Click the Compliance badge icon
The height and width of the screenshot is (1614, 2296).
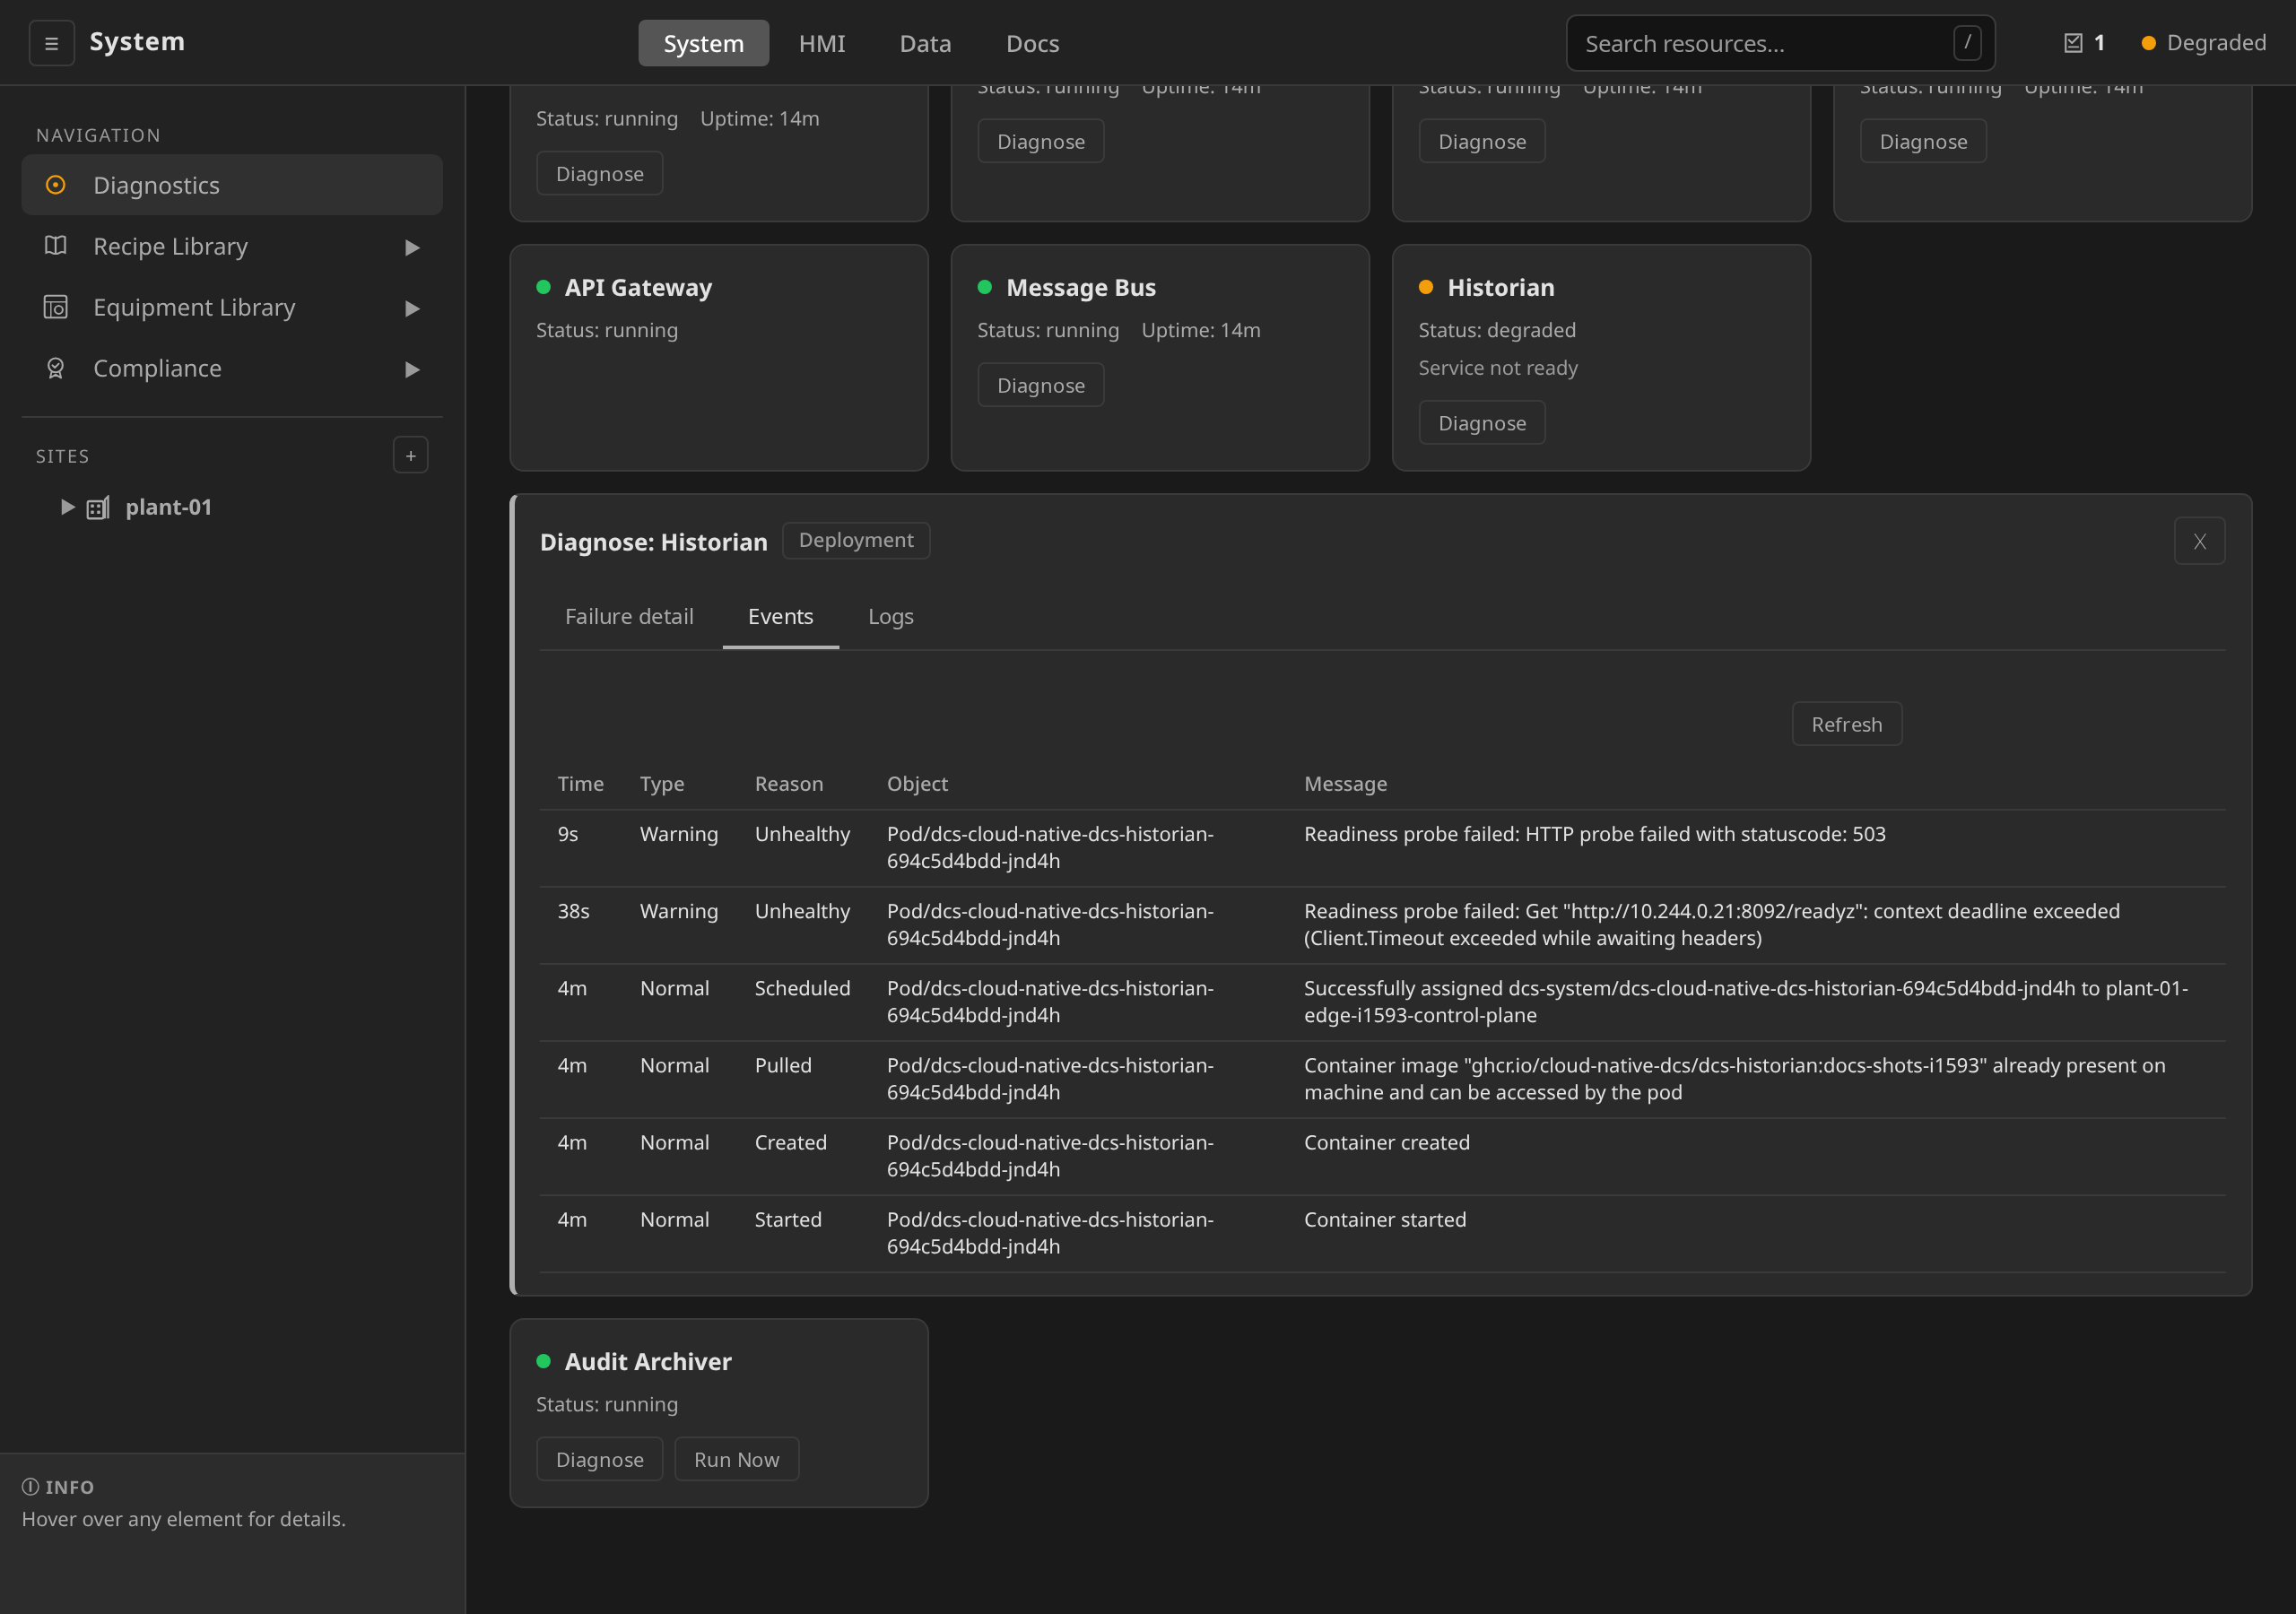[x=56, y=368]
